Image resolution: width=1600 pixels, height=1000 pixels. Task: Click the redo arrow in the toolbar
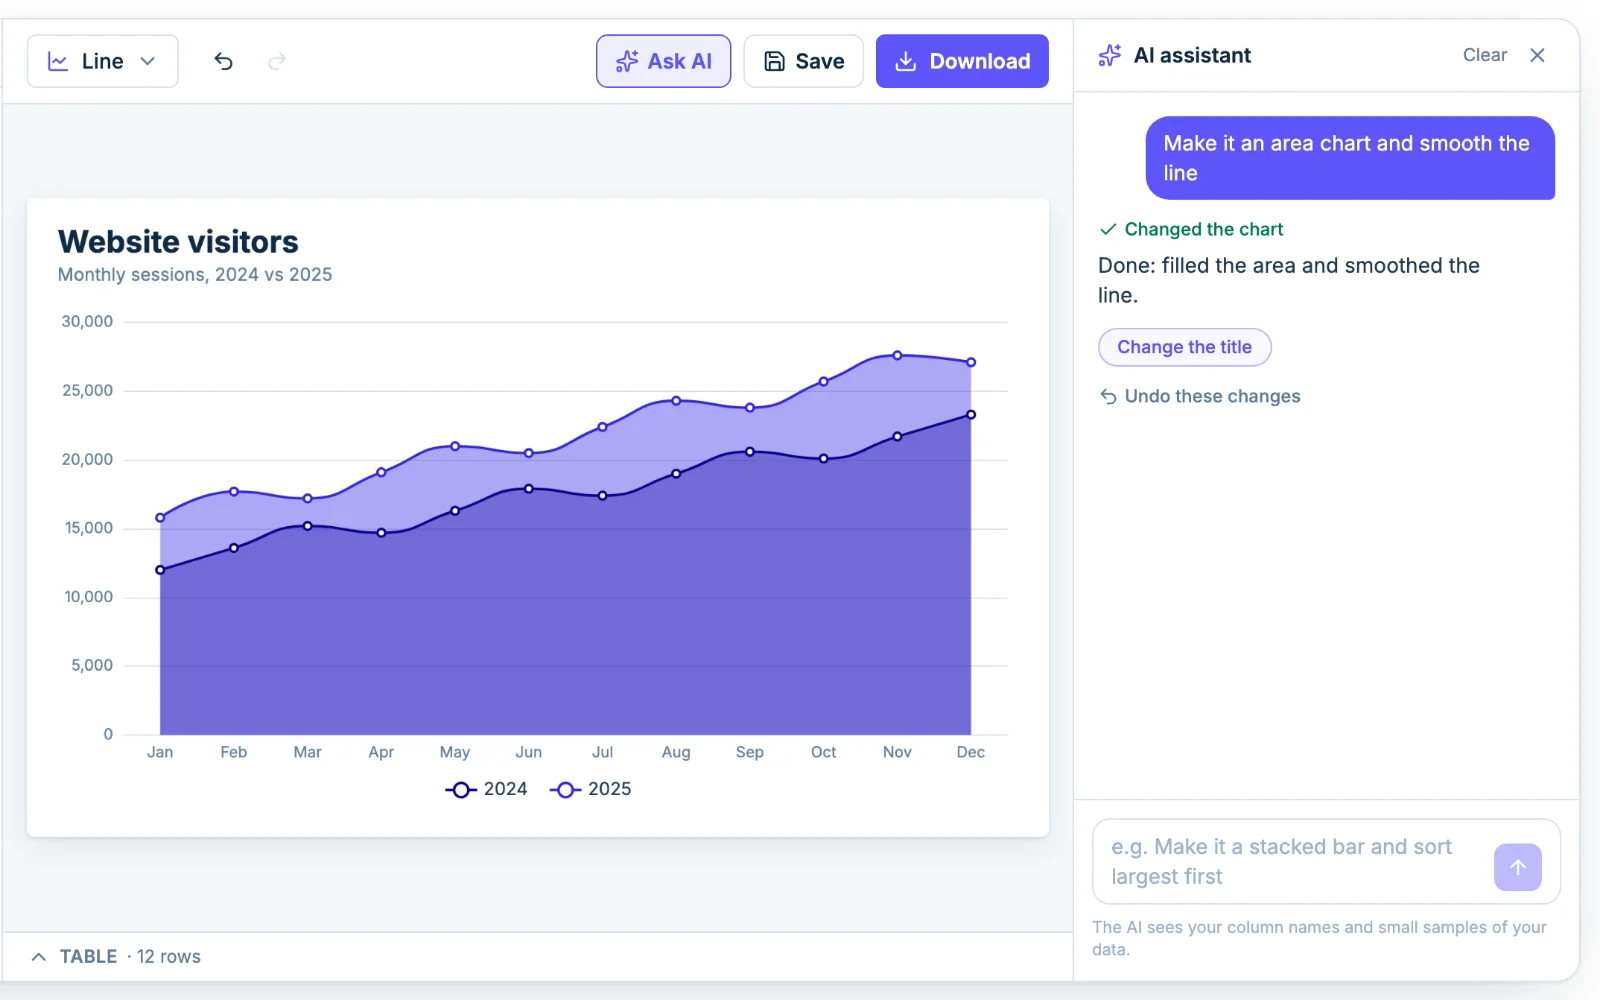[277, 61]
